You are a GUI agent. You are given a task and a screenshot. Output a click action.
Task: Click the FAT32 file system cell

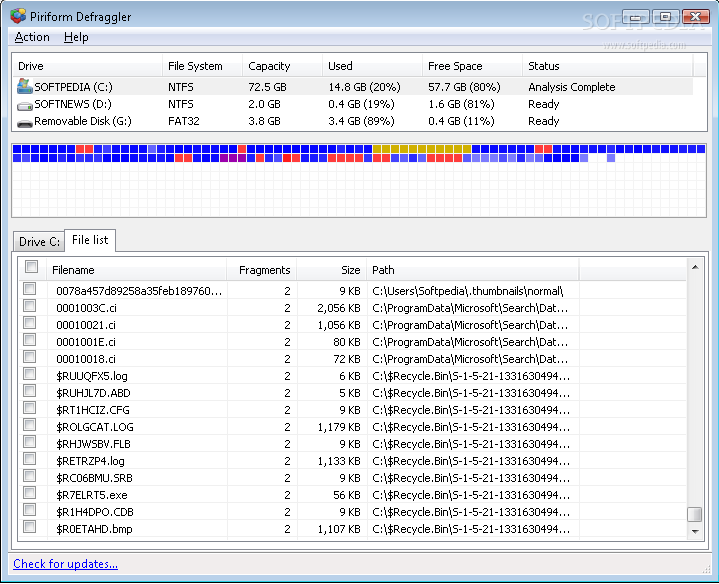click(183, 121)
